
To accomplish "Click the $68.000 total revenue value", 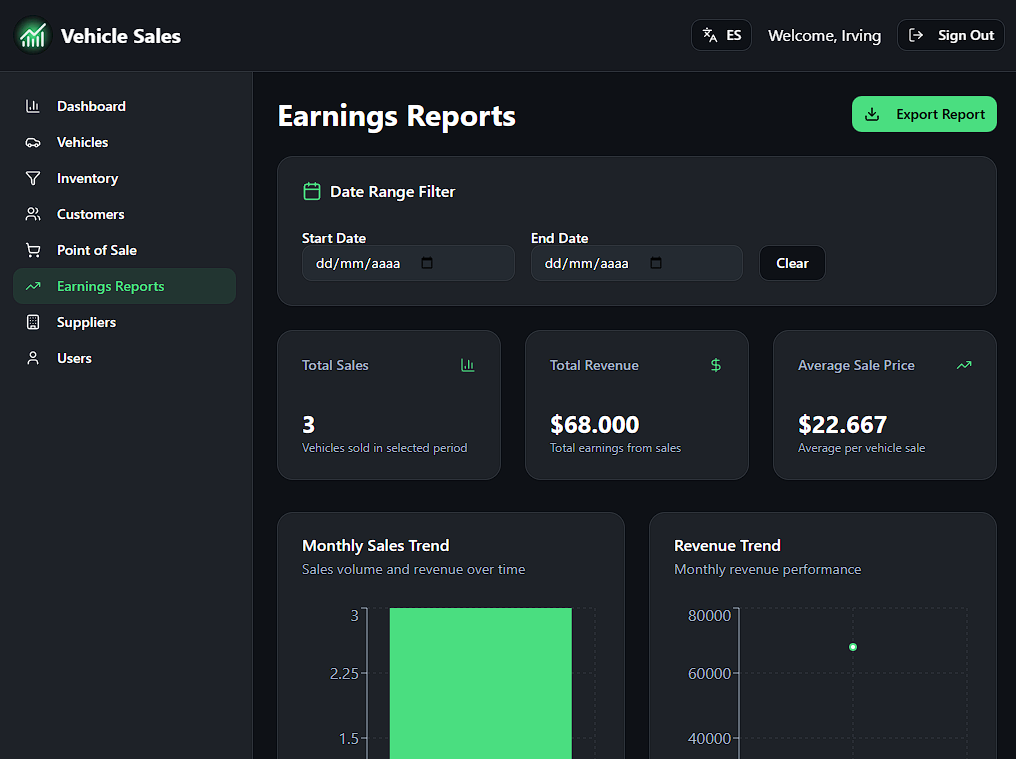I will pos(594,425).
